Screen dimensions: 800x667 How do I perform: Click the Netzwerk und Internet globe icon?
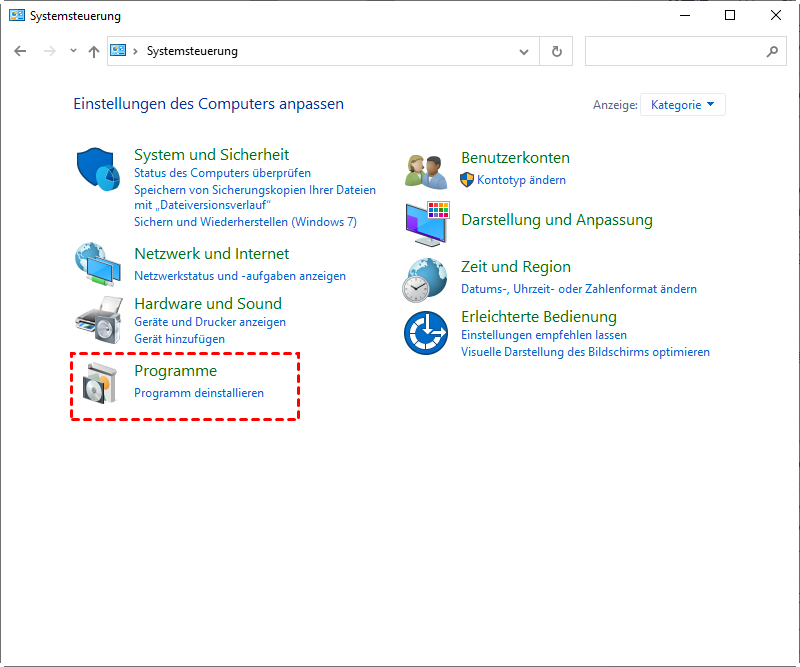(x=98, y=265)
